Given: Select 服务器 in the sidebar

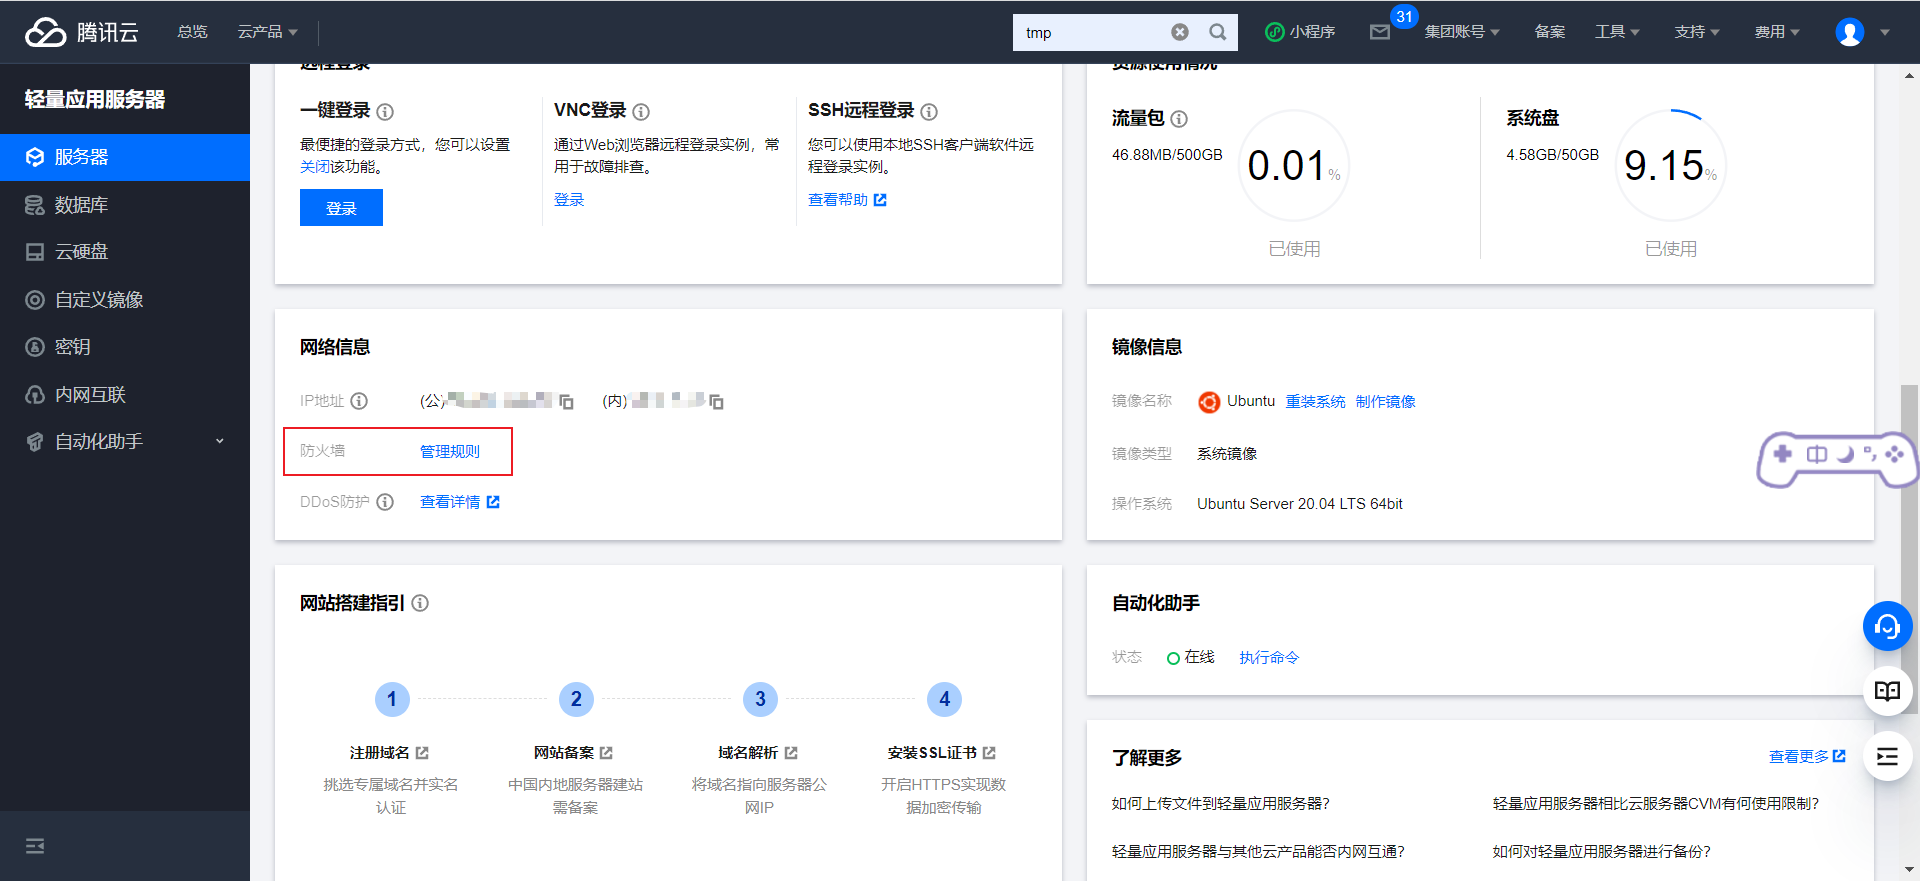Looking at the screenshot, I should pyautogui.click(x=125, y=157).
